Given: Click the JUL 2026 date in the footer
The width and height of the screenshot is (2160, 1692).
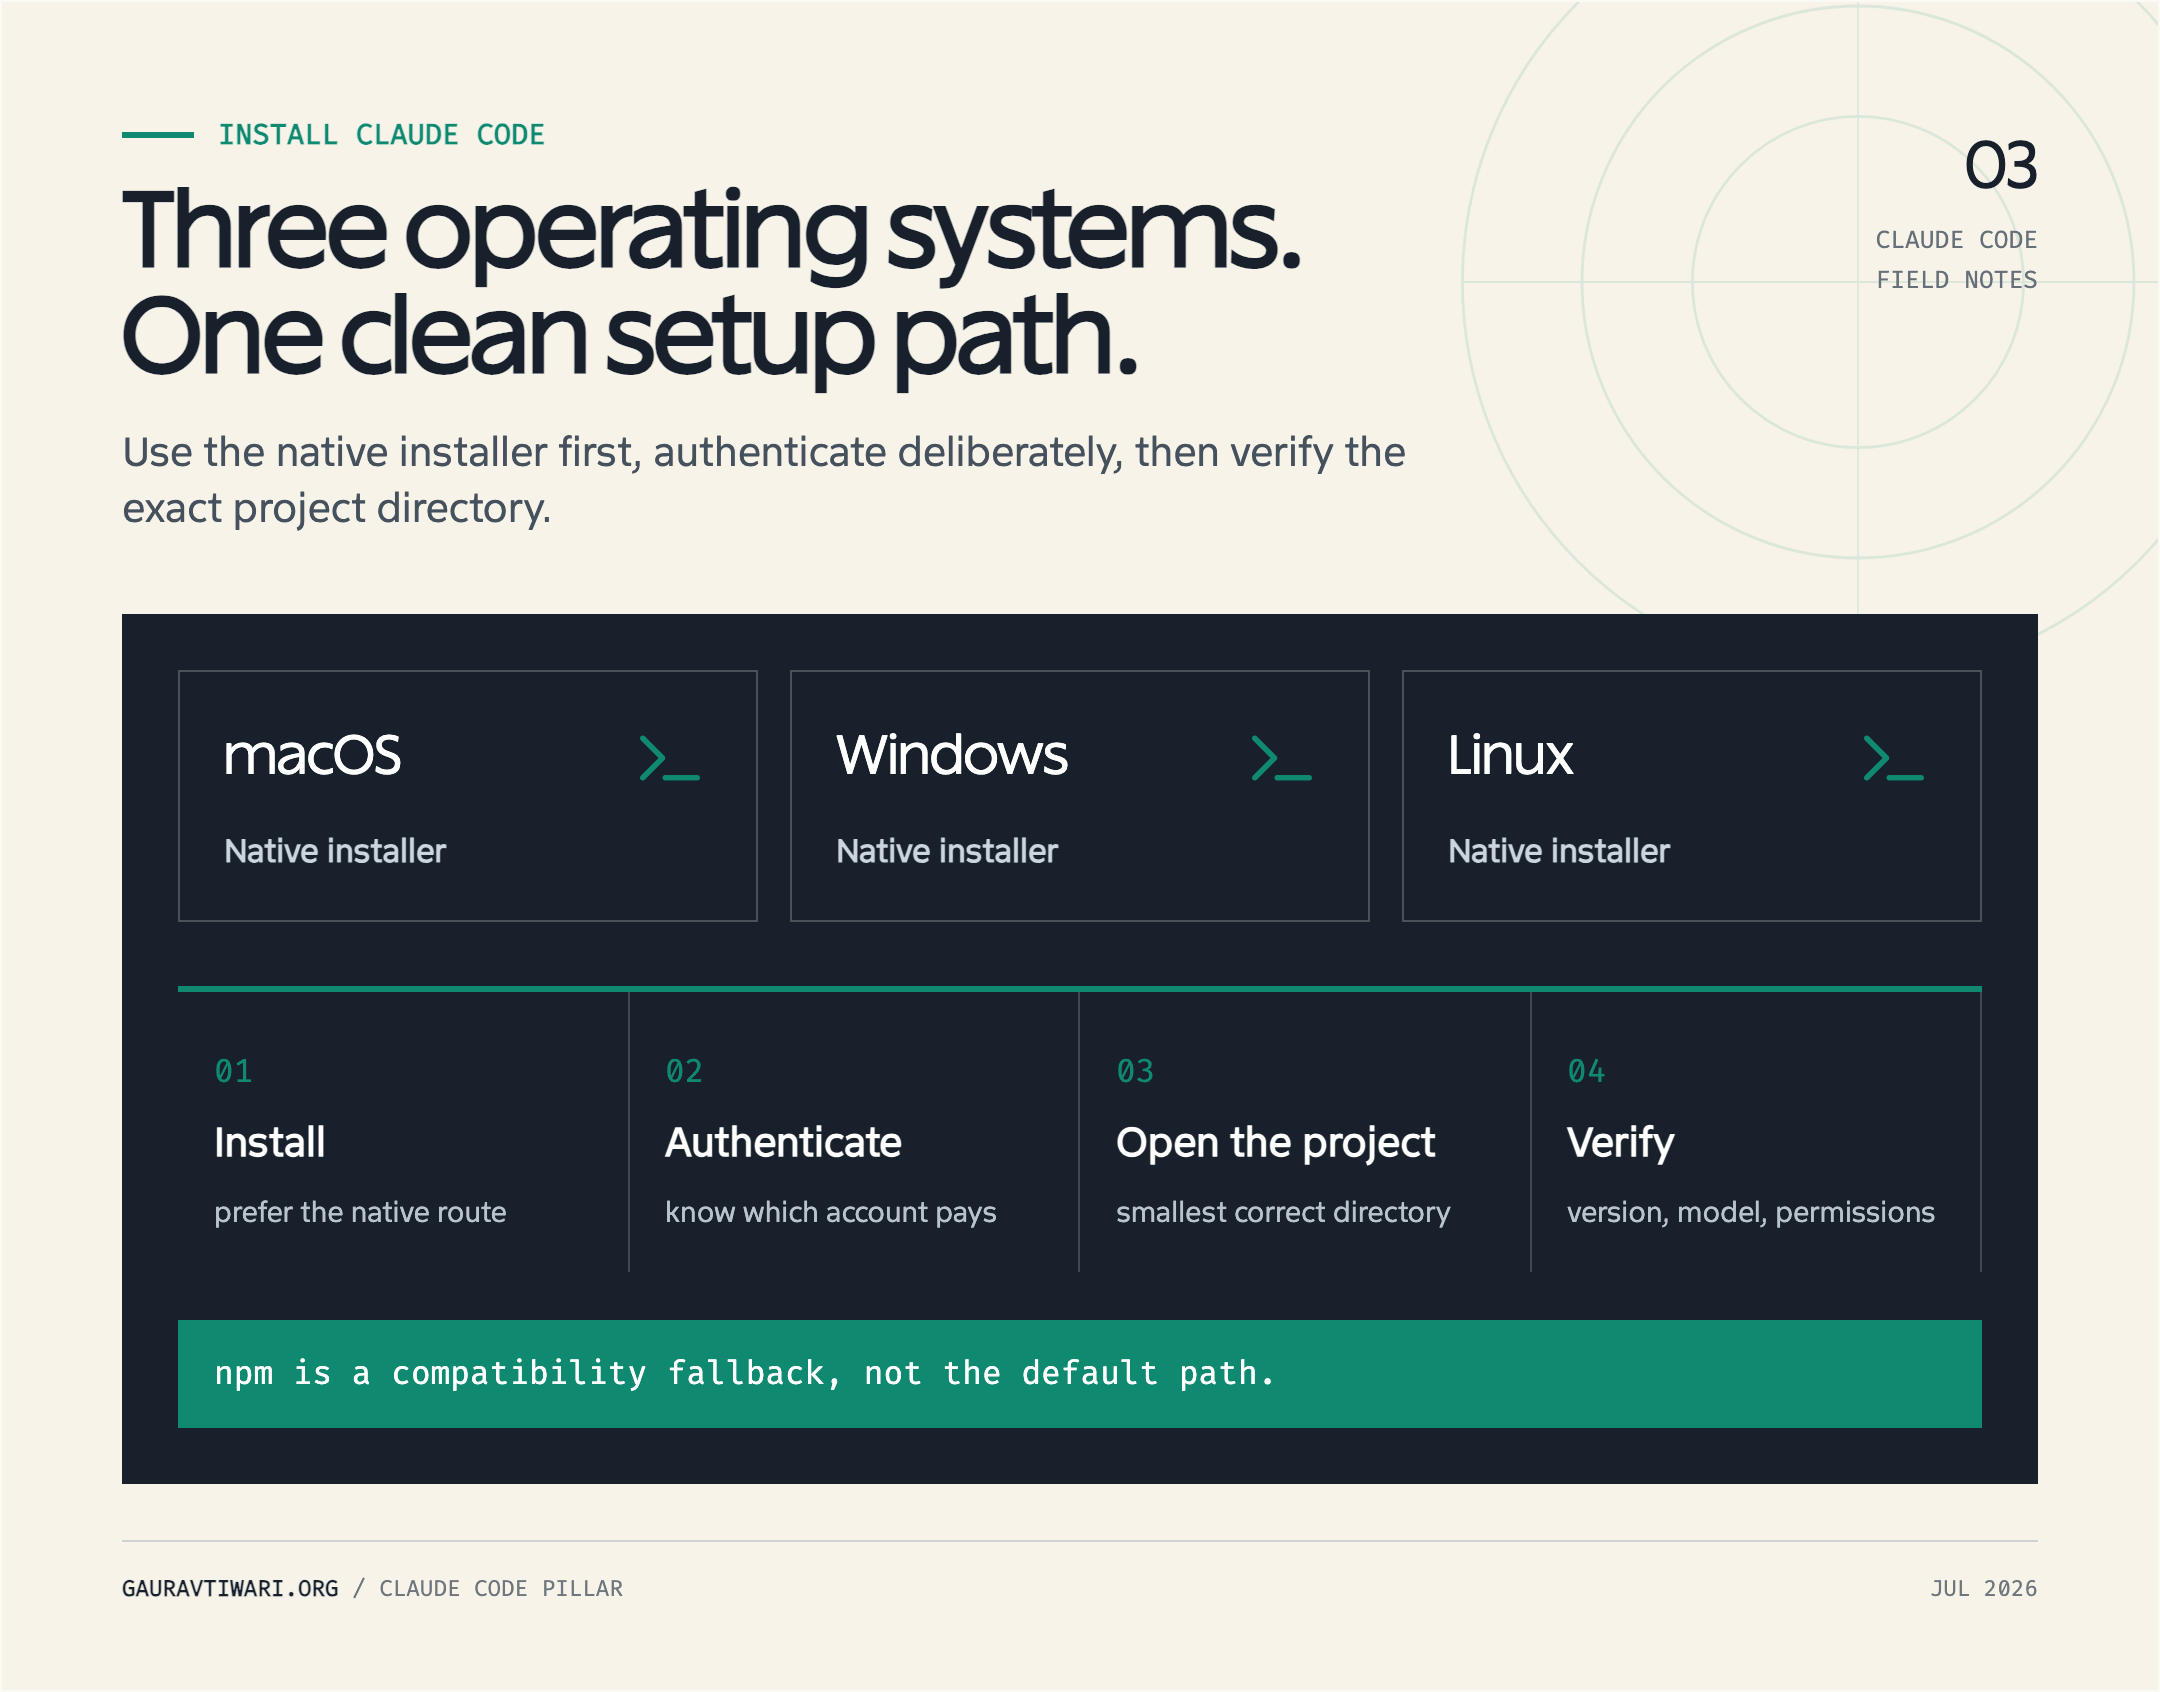Looking at the screenshot, I should click(x=1984, y=1588).
